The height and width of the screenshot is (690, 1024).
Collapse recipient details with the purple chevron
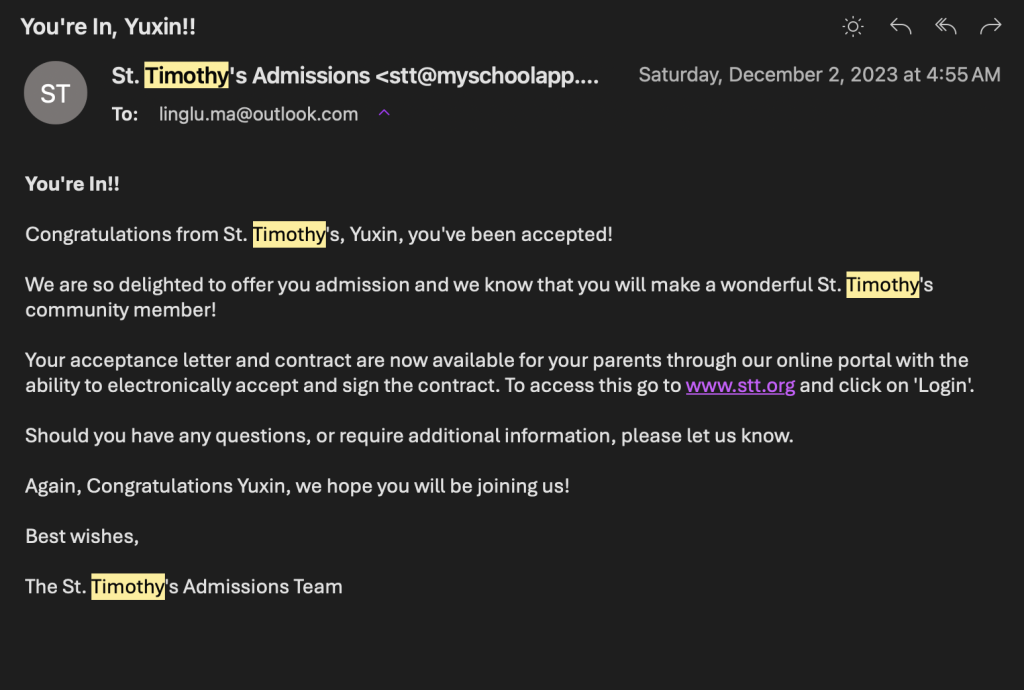[384, 113]
